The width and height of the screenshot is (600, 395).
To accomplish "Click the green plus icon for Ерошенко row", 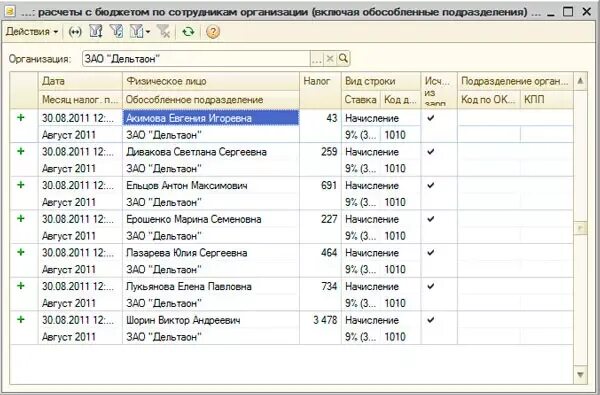I will tap(21, 219).
